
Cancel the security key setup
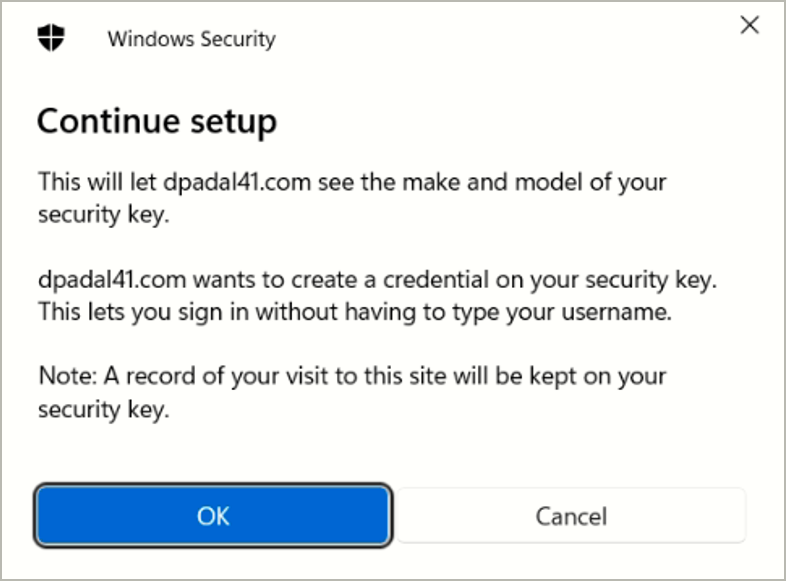click(x=571, y=516)
